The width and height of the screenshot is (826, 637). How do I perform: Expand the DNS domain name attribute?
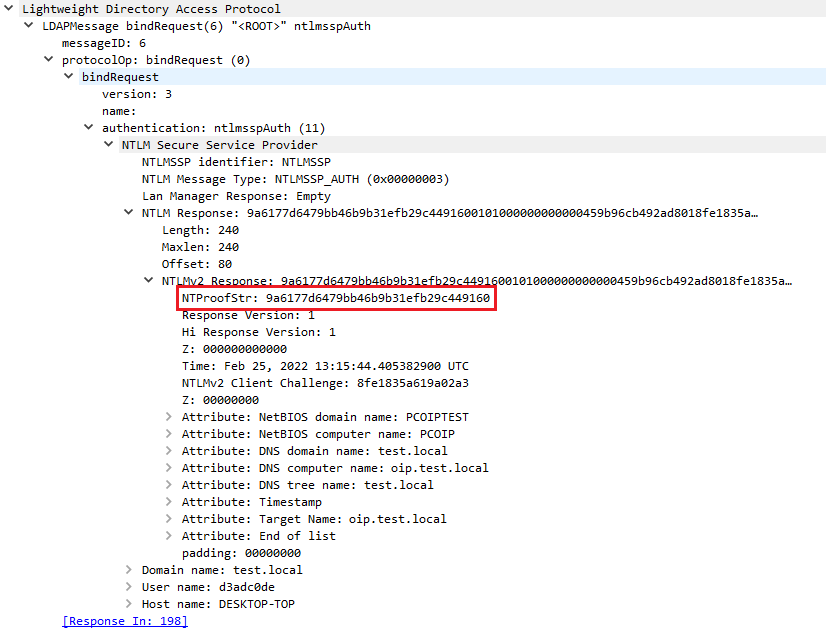click(x=169, y=450)
